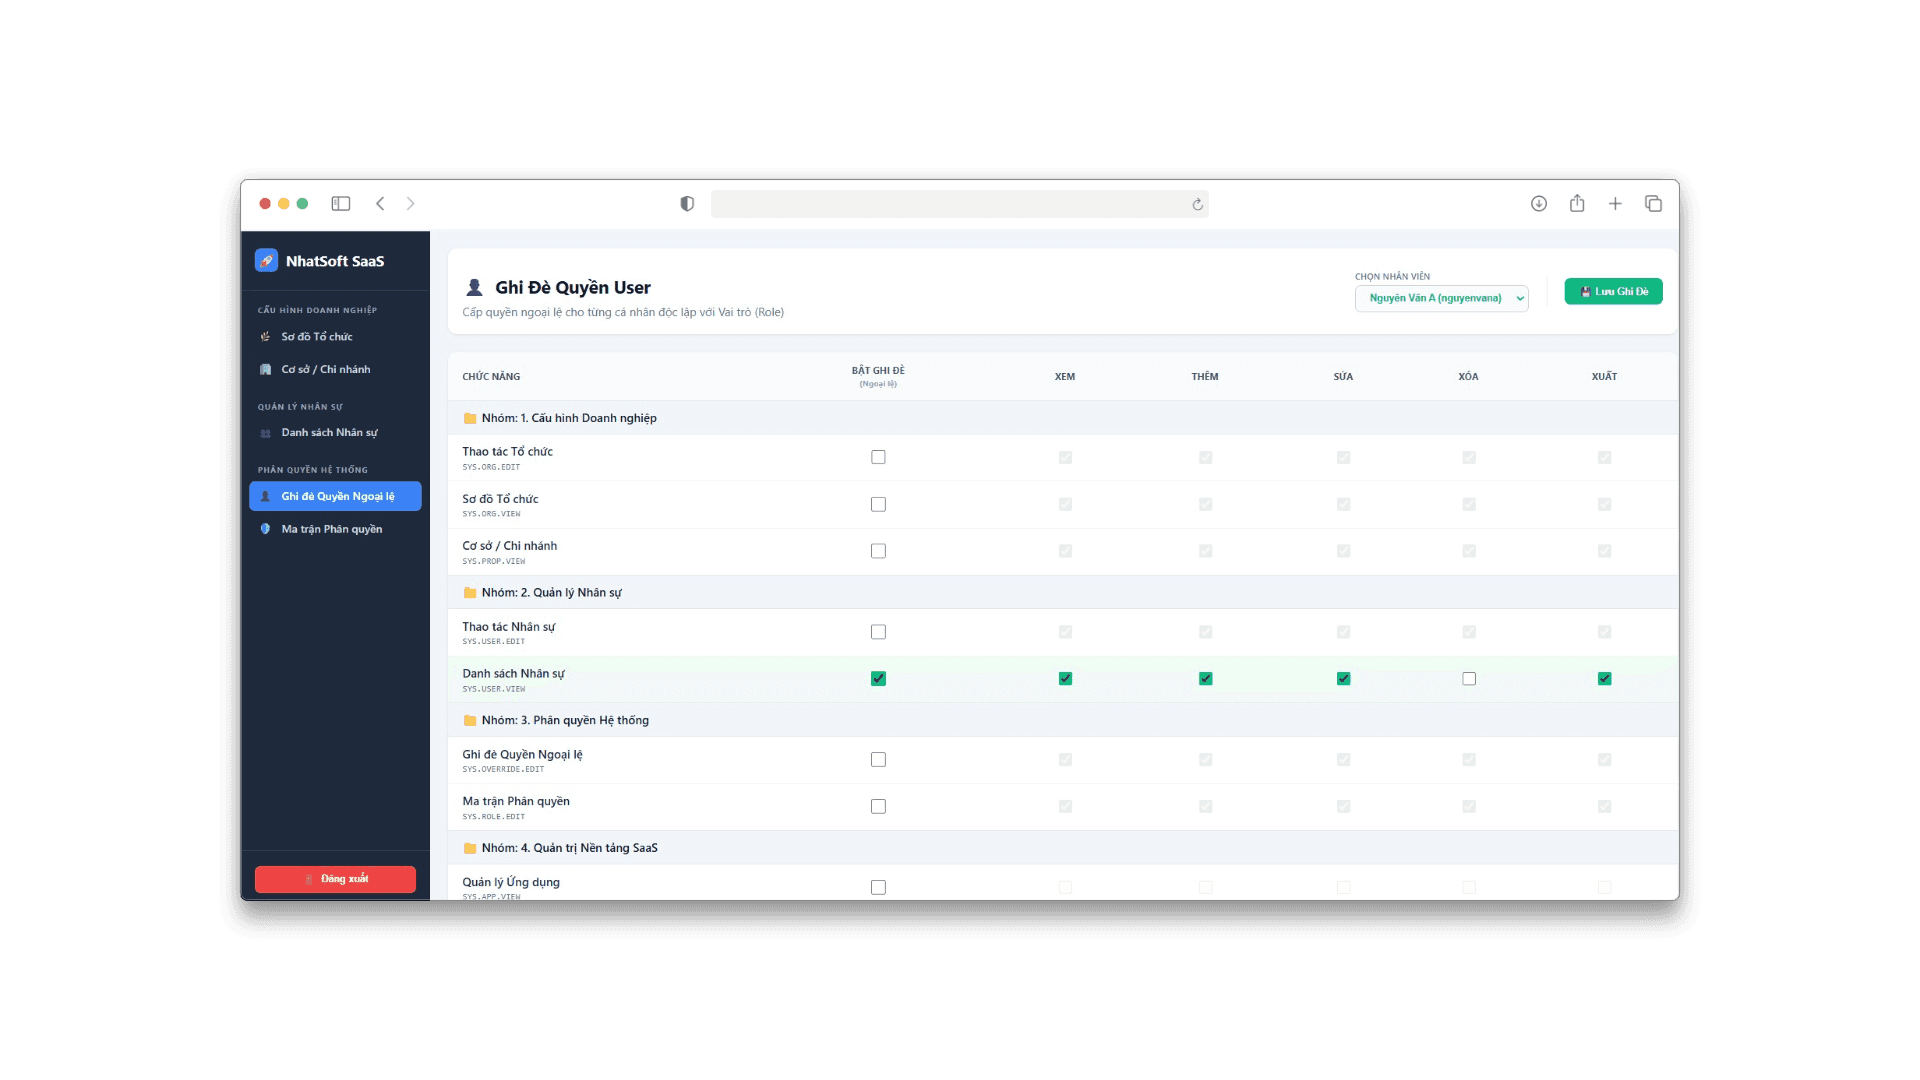The width and height of the screenshot is (1920, 1080).
Task: Click the XEM column header
Action: click(x=1065, y=377)
